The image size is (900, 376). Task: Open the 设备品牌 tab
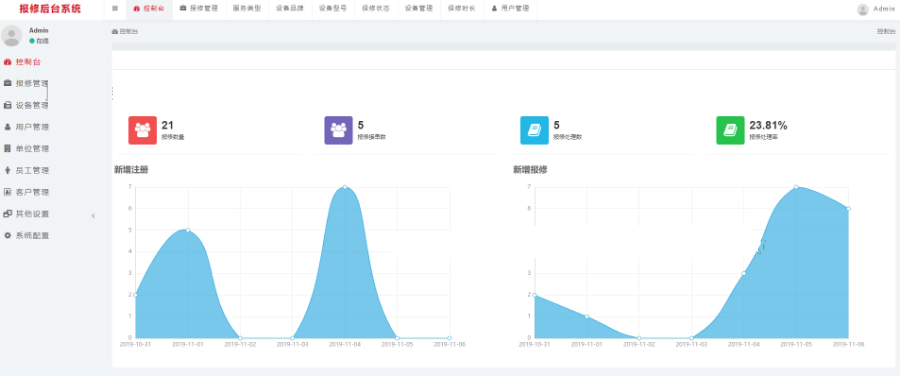point(290,9)
